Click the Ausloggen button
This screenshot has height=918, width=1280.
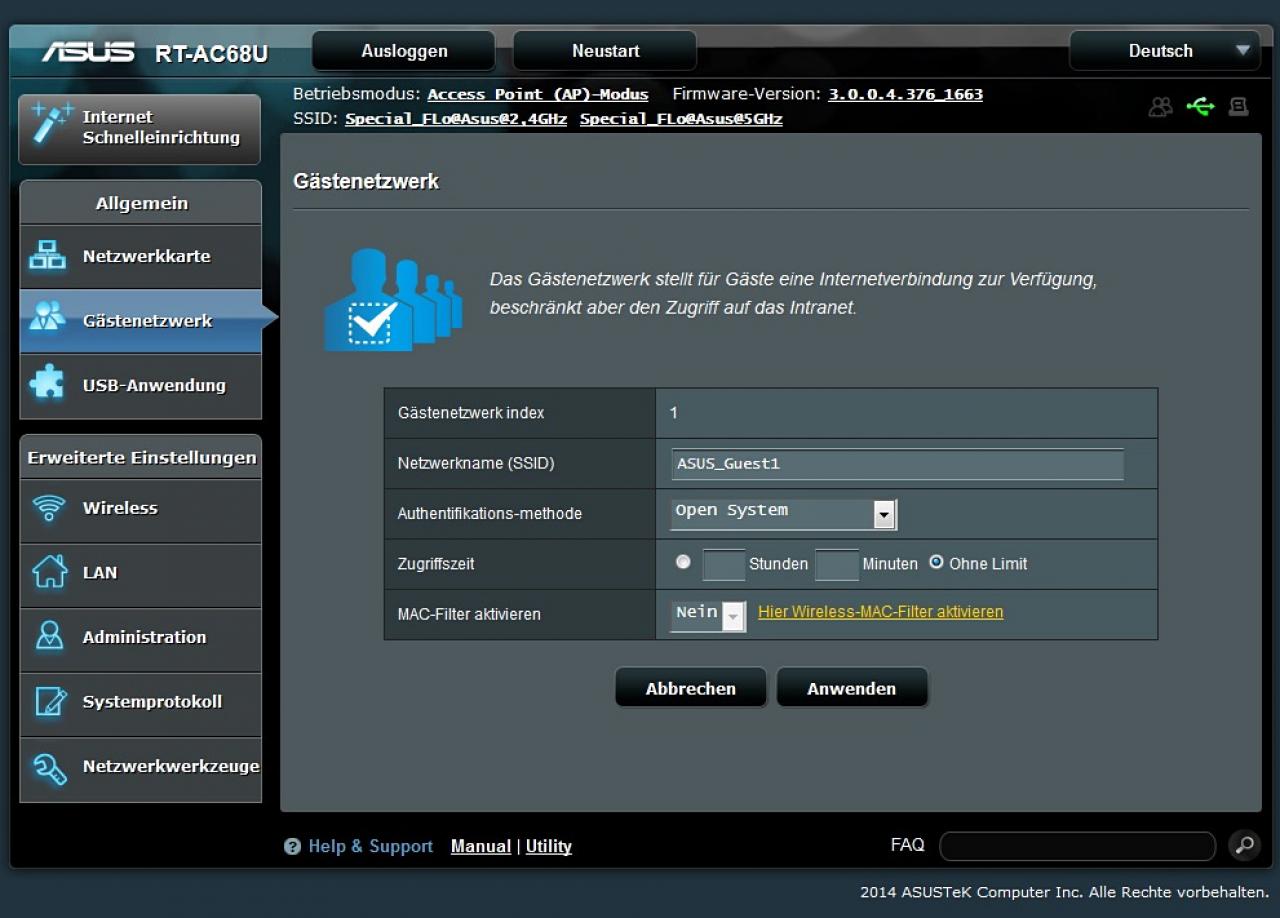[404, 51]
